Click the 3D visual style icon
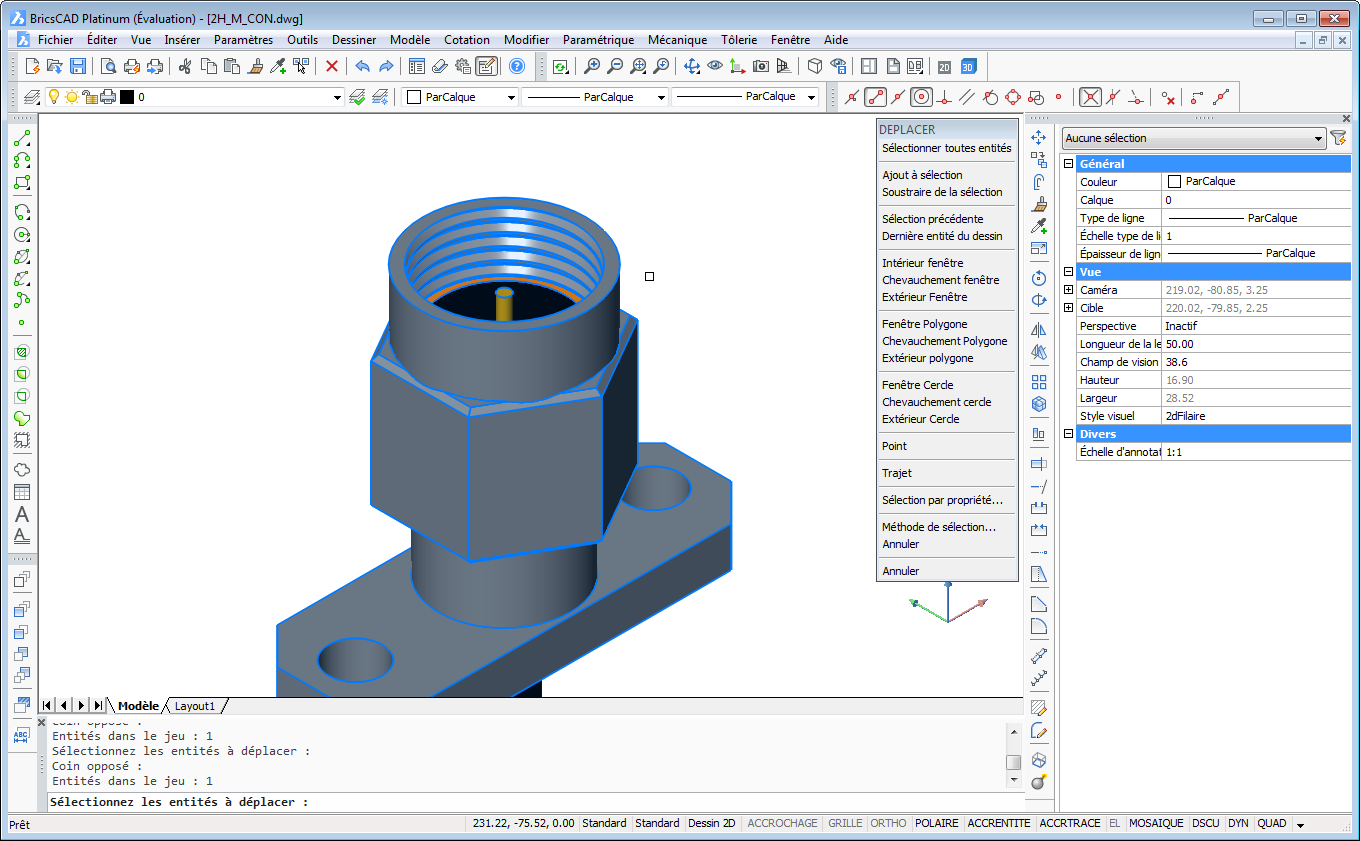Viewport: 1360px width, 841px height. pos(968,66)
